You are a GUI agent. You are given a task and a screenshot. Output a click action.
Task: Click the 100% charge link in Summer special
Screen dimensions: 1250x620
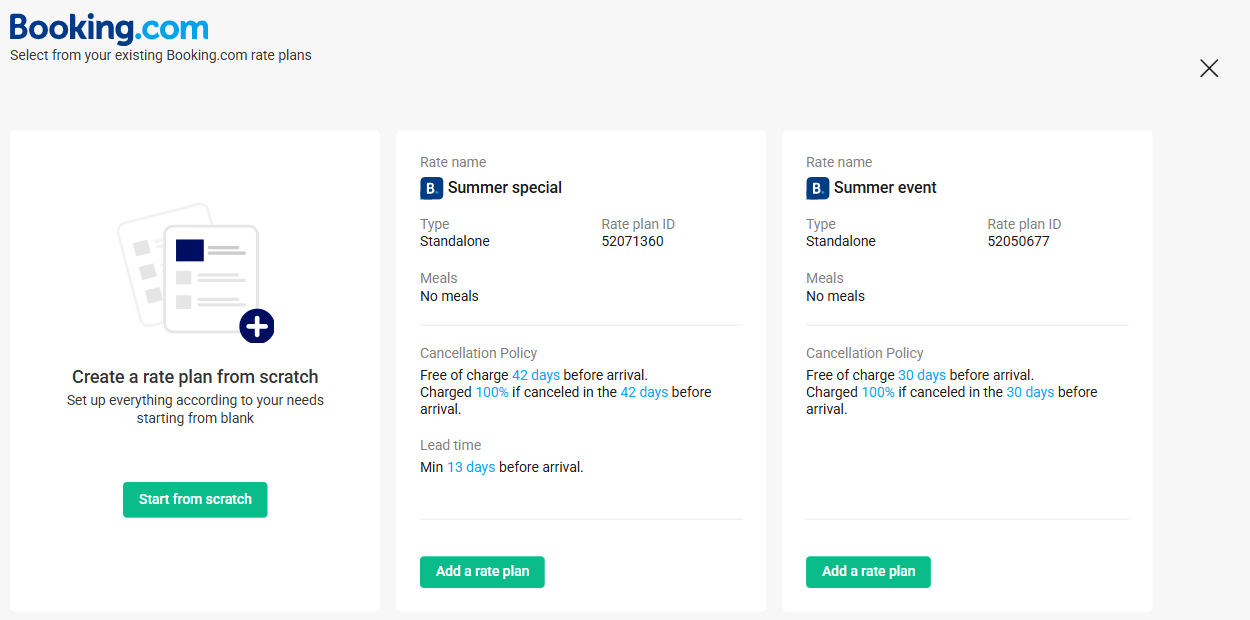click(x=492, y=392)
